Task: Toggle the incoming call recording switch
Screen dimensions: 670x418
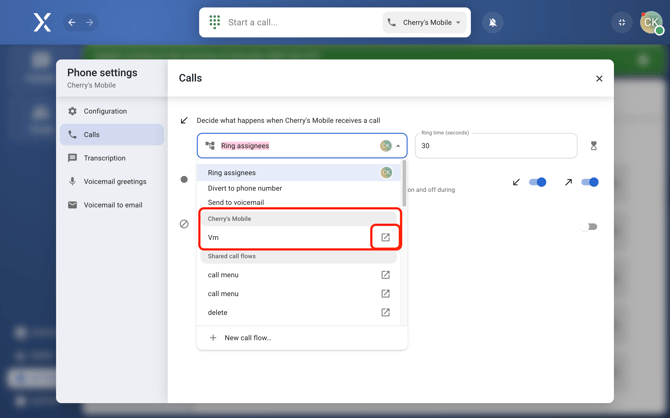Action: point(538,182)
